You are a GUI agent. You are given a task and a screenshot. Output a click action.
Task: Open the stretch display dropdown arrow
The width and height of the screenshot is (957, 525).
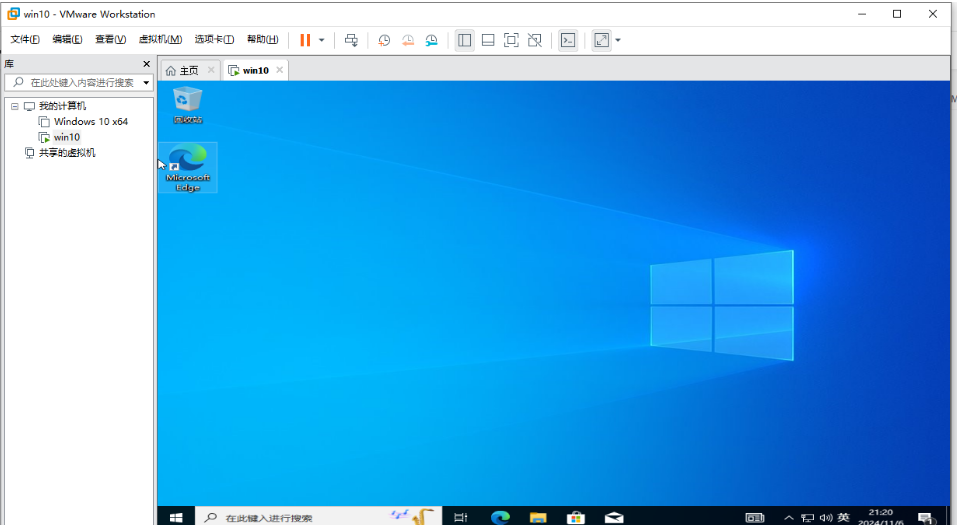pos(618,40)
